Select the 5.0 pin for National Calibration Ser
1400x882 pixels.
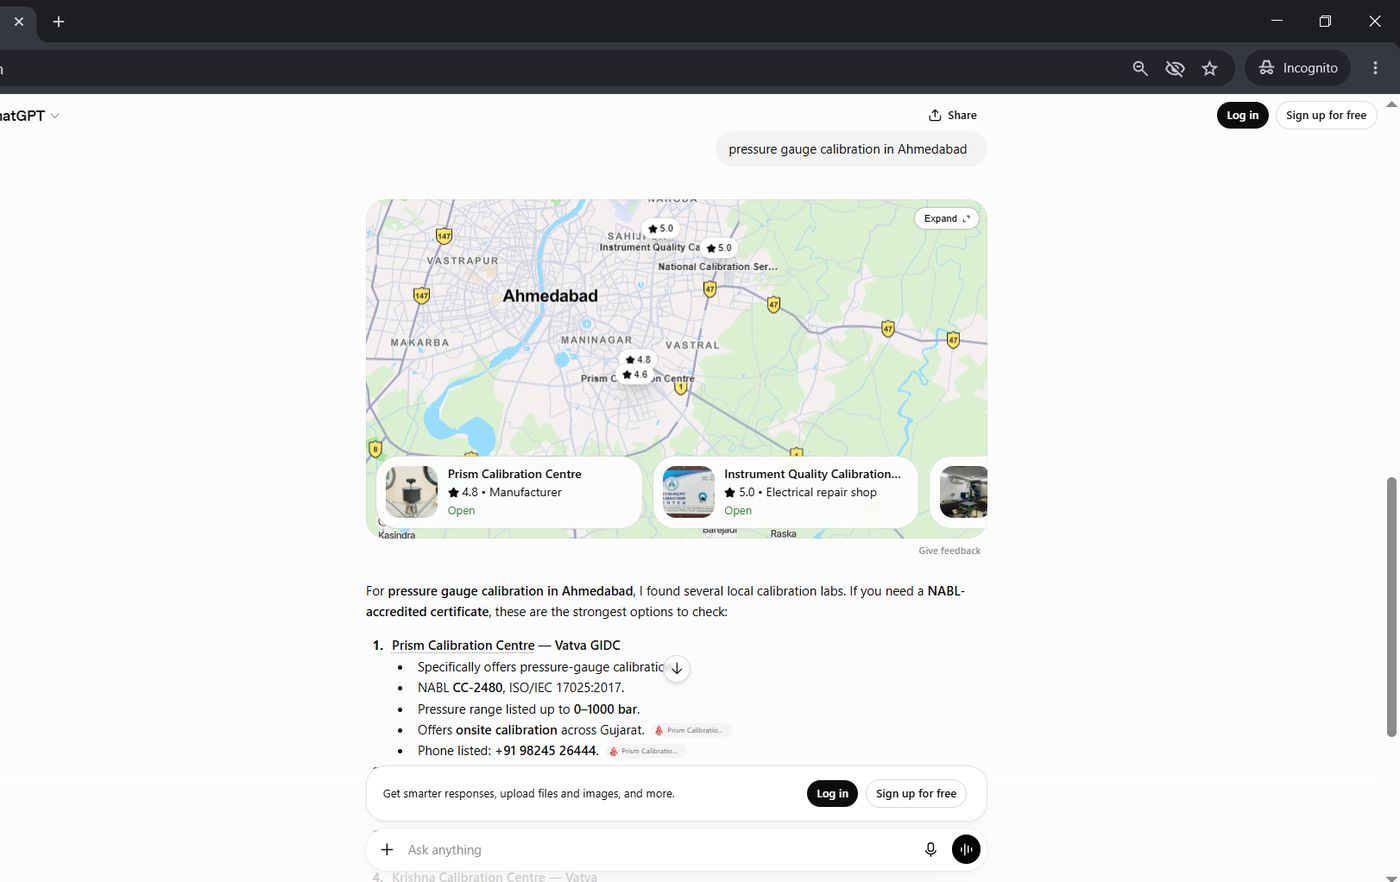[x=719, y=248]
